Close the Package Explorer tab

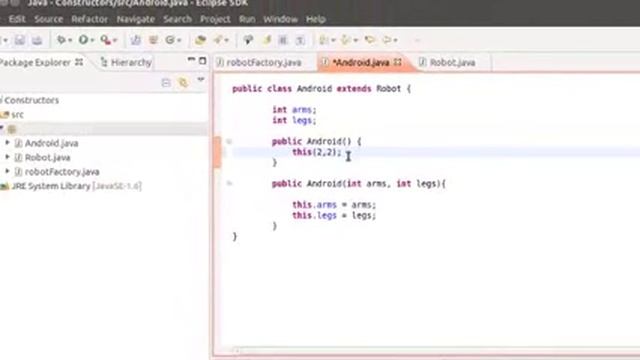pos(79,62)
